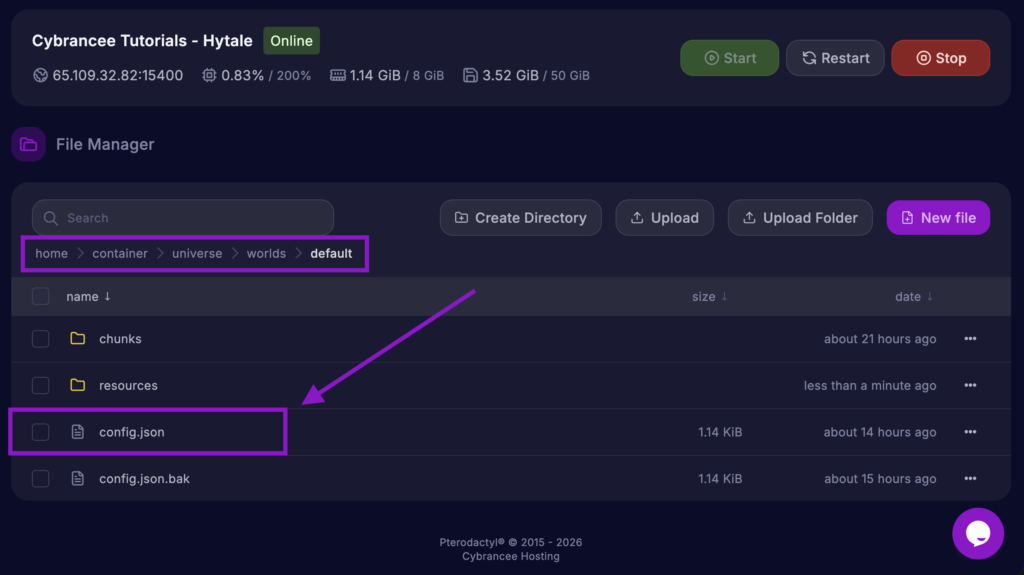Open options menu for chunks folder
The height and width of the screenshot is (575, 1024).
coord(969,339)
